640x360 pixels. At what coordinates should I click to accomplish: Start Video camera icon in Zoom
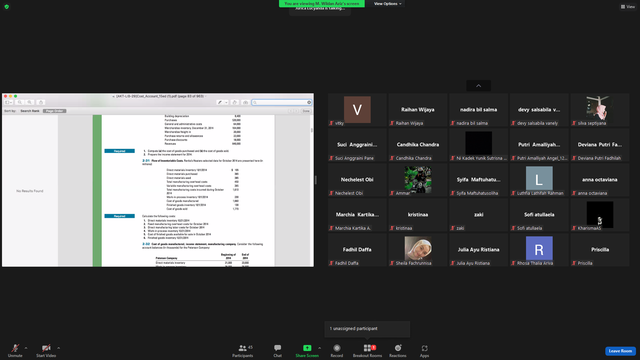click(x=46, y=348)
